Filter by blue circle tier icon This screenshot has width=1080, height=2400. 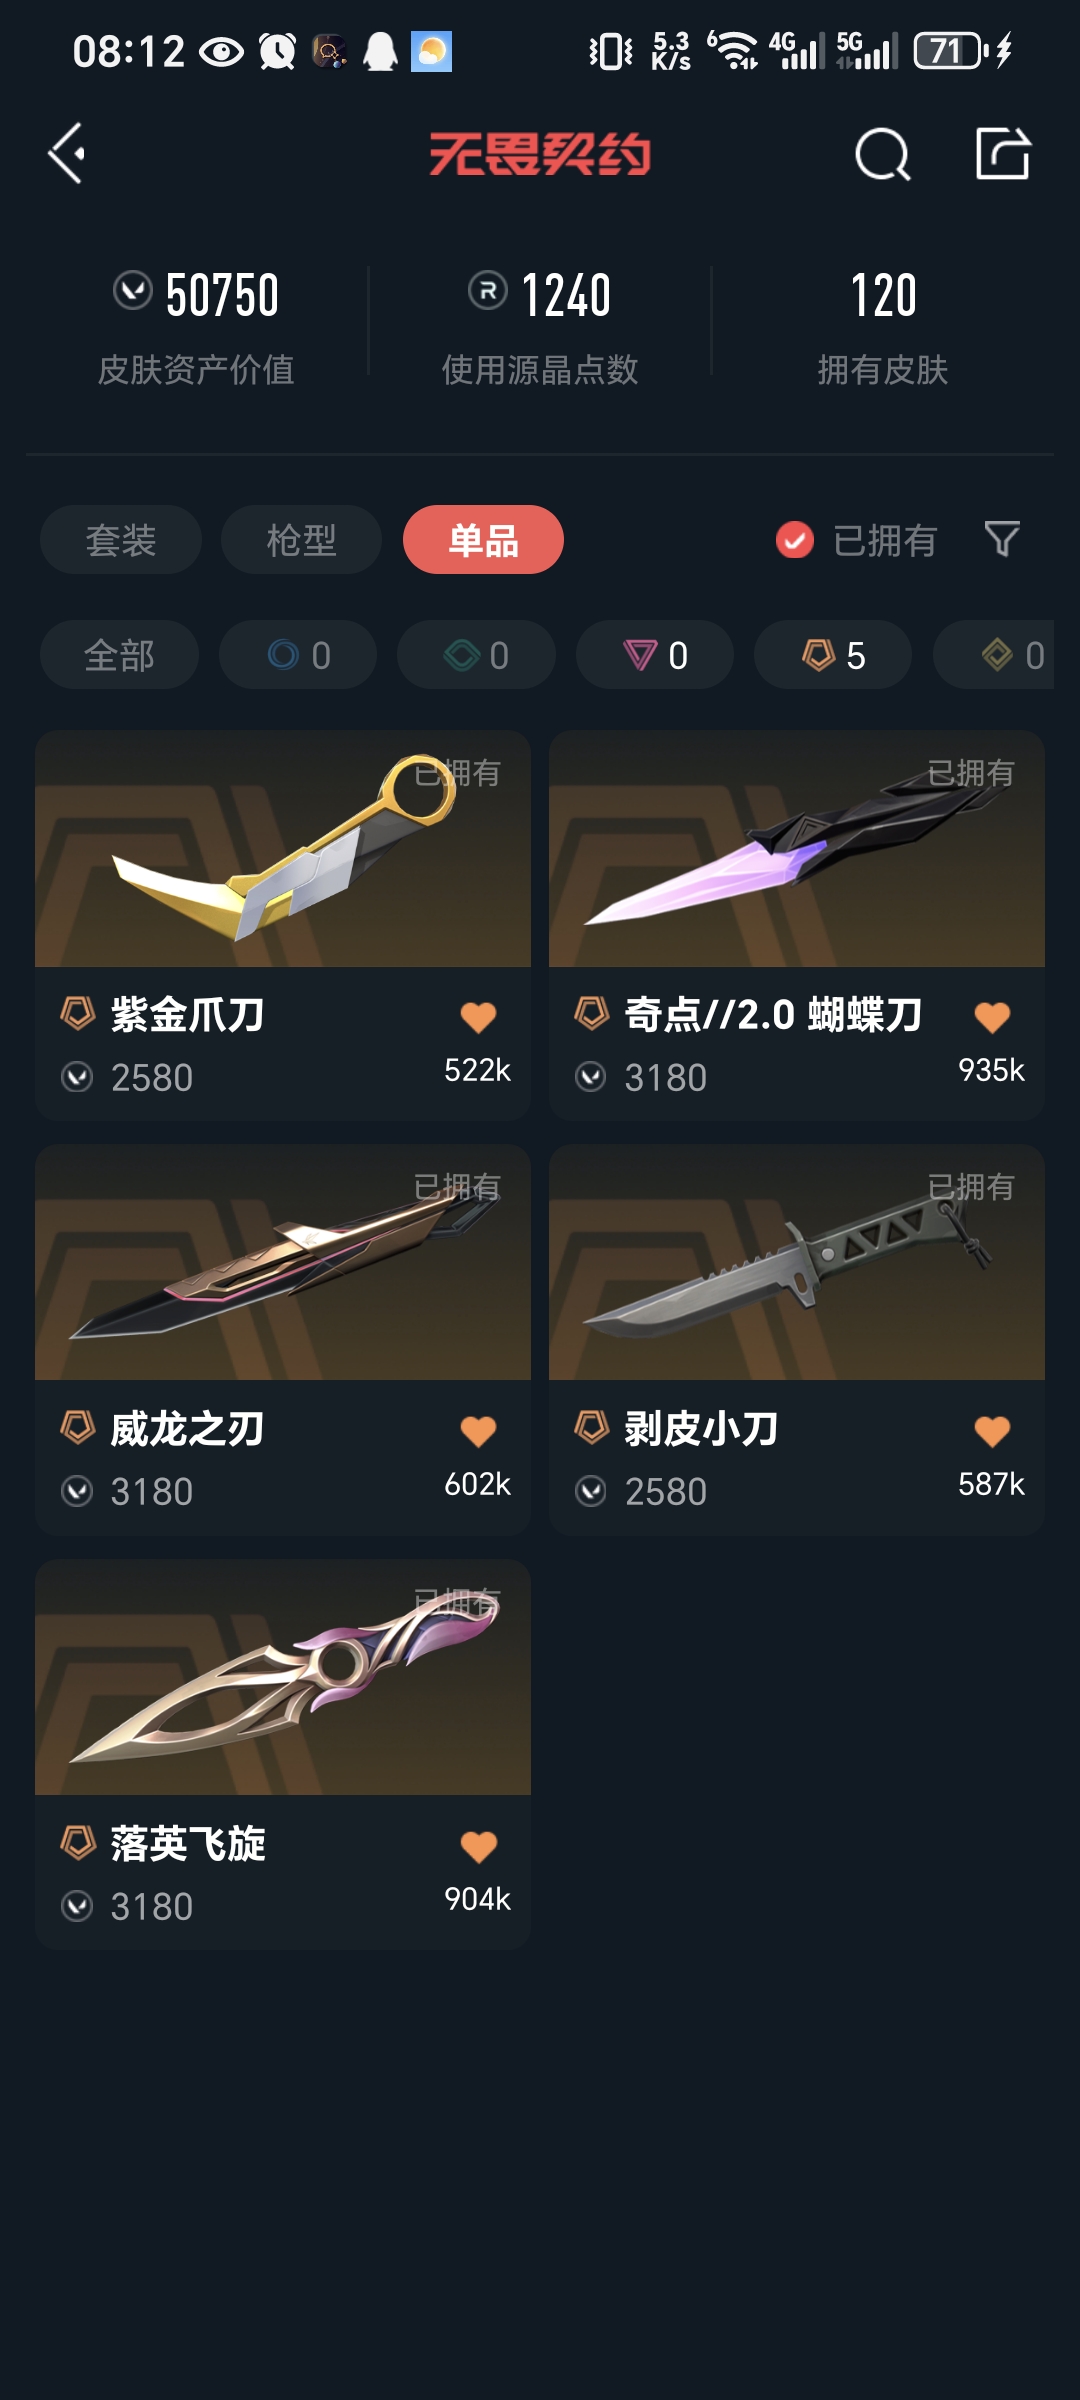pyautogui.click(x=298, y=655)
